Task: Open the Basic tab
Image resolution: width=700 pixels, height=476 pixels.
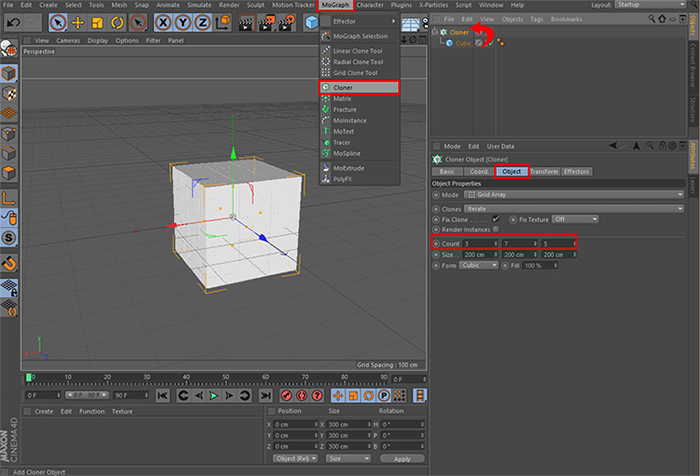Action: (447, 171)
